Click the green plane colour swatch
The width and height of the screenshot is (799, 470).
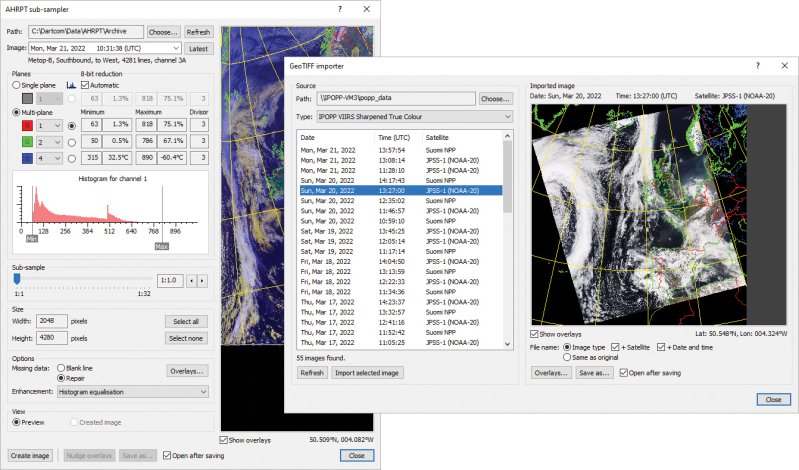tap(28, 142)
